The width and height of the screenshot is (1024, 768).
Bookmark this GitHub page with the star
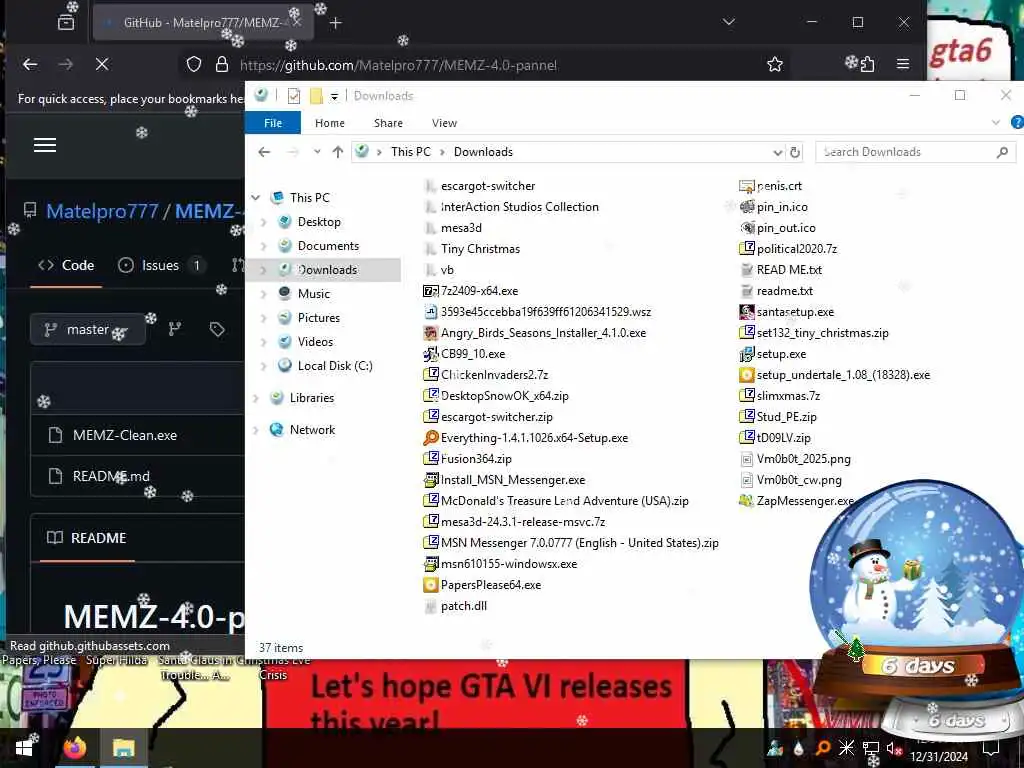pos(775,64)
